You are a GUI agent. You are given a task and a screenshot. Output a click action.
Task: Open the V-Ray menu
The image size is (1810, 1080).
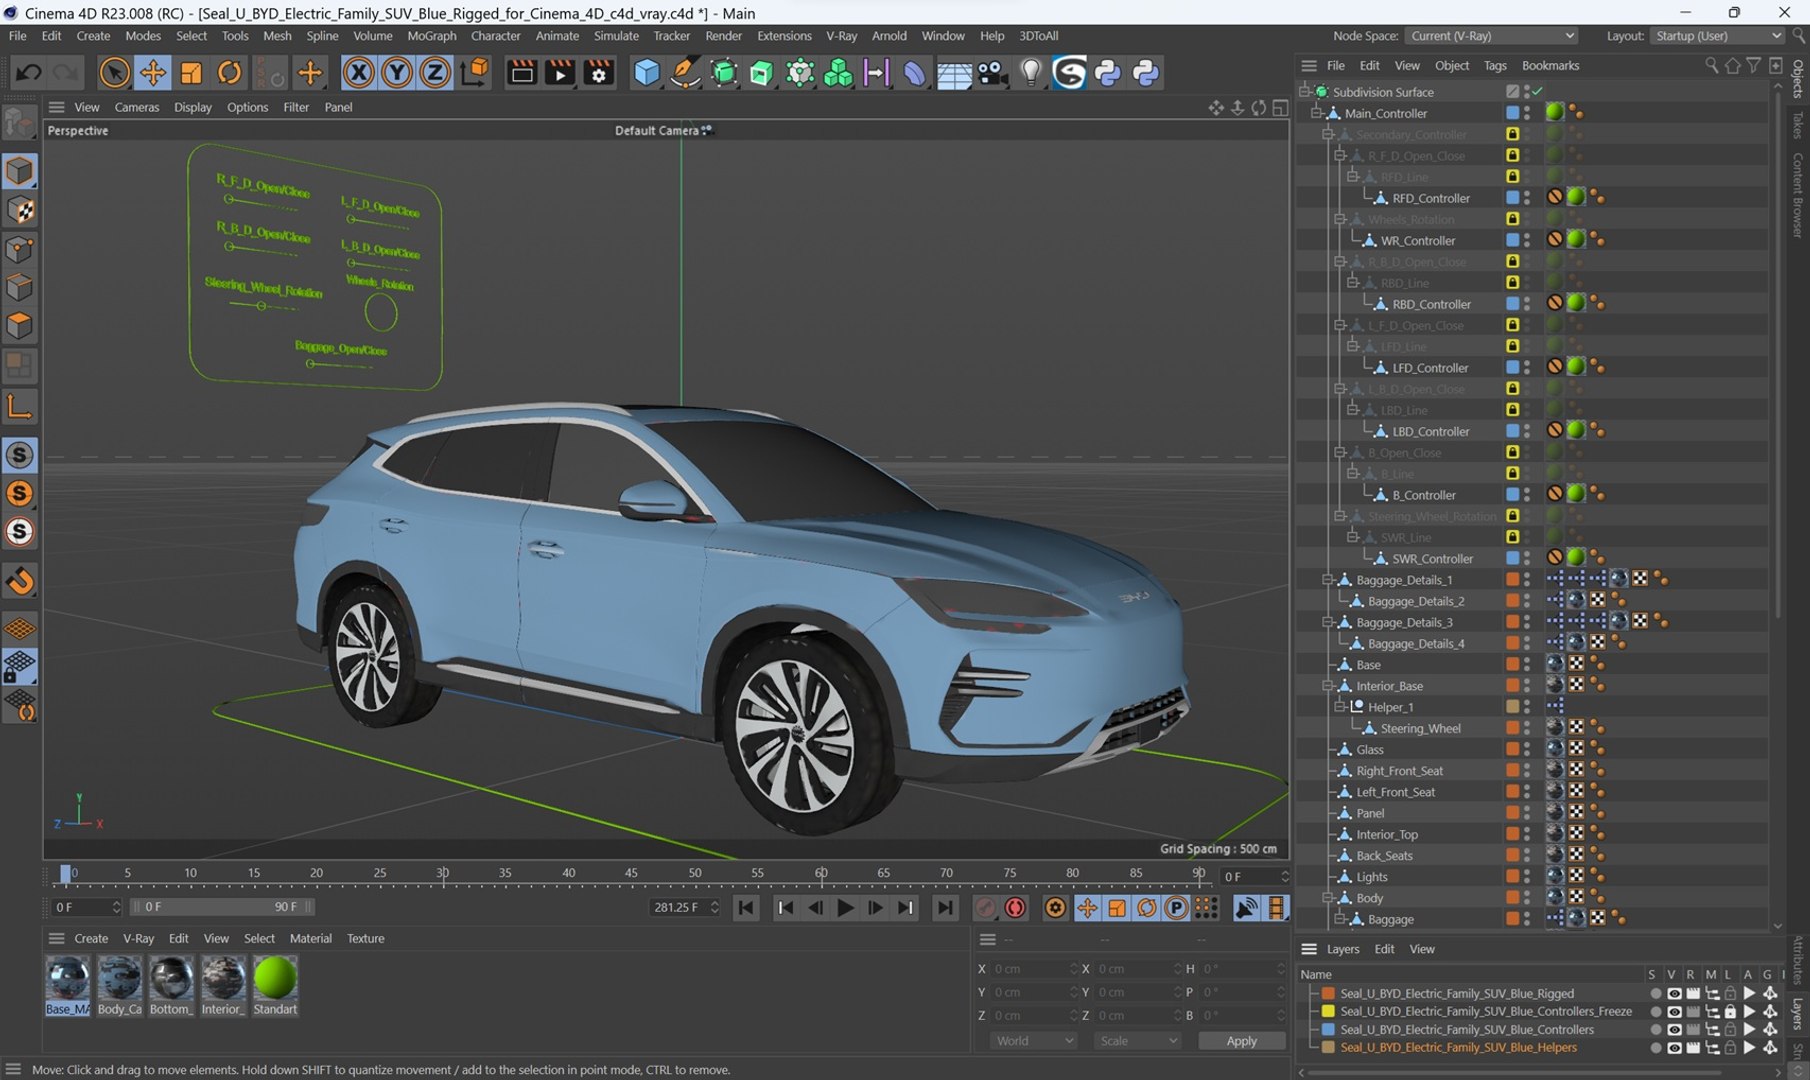click(x=841, y=36)
